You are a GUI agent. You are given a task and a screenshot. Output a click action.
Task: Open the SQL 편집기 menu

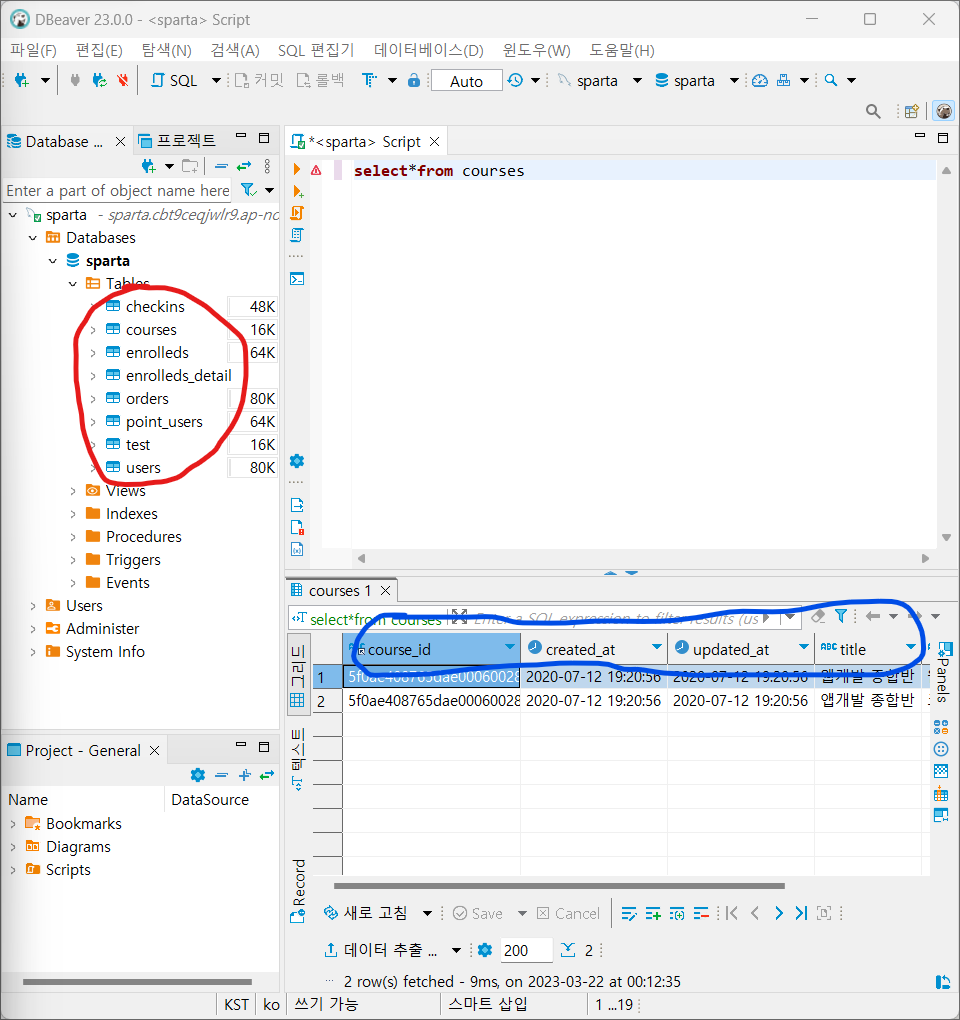316,50
